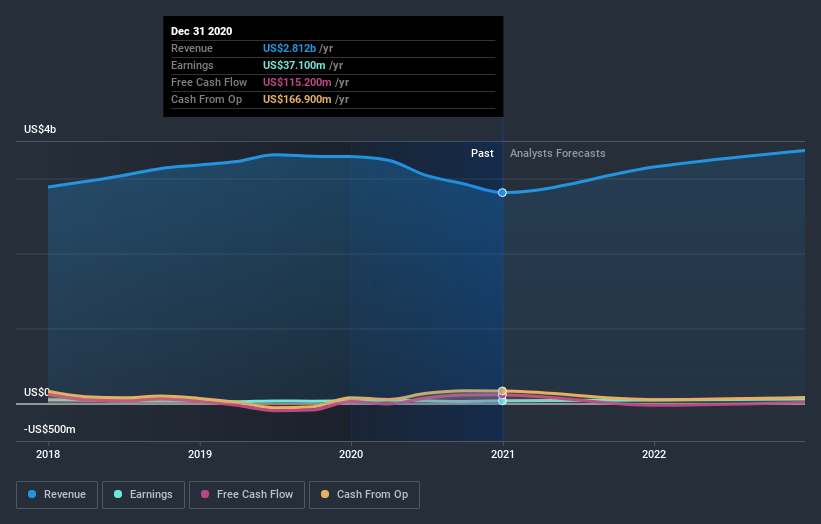Click the 2020 x-axis label
Image resolution: width=821 pixels, height=524 pixels.
(x=351, y=454)
